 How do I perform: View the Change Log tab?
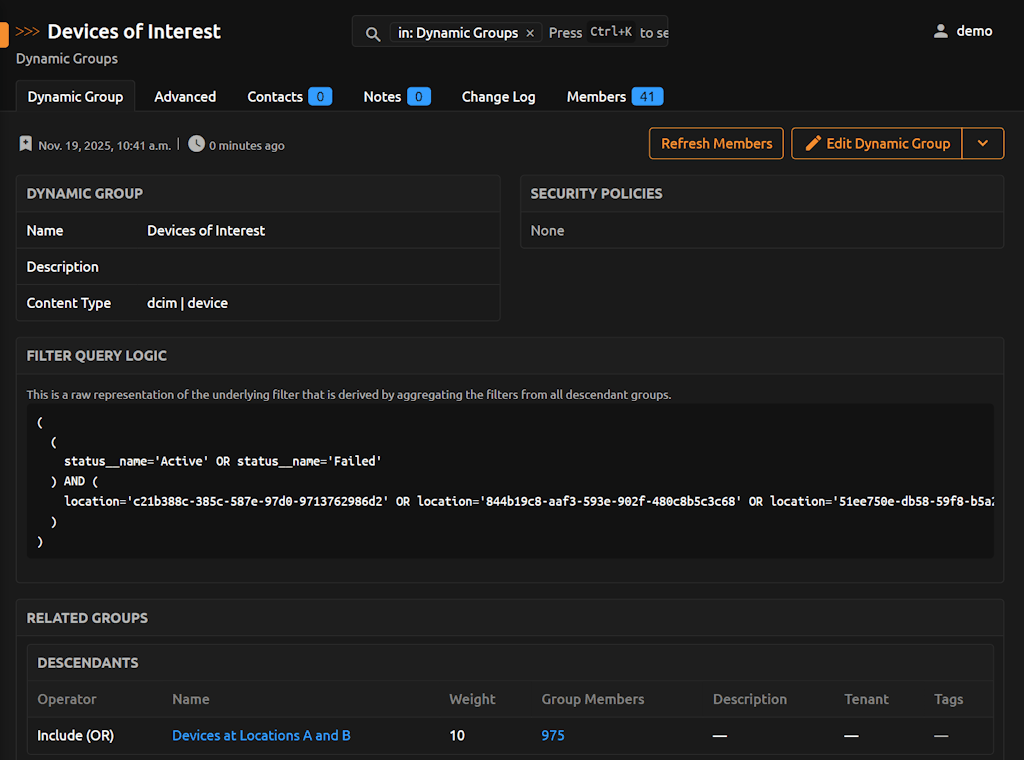click(498, 97)
